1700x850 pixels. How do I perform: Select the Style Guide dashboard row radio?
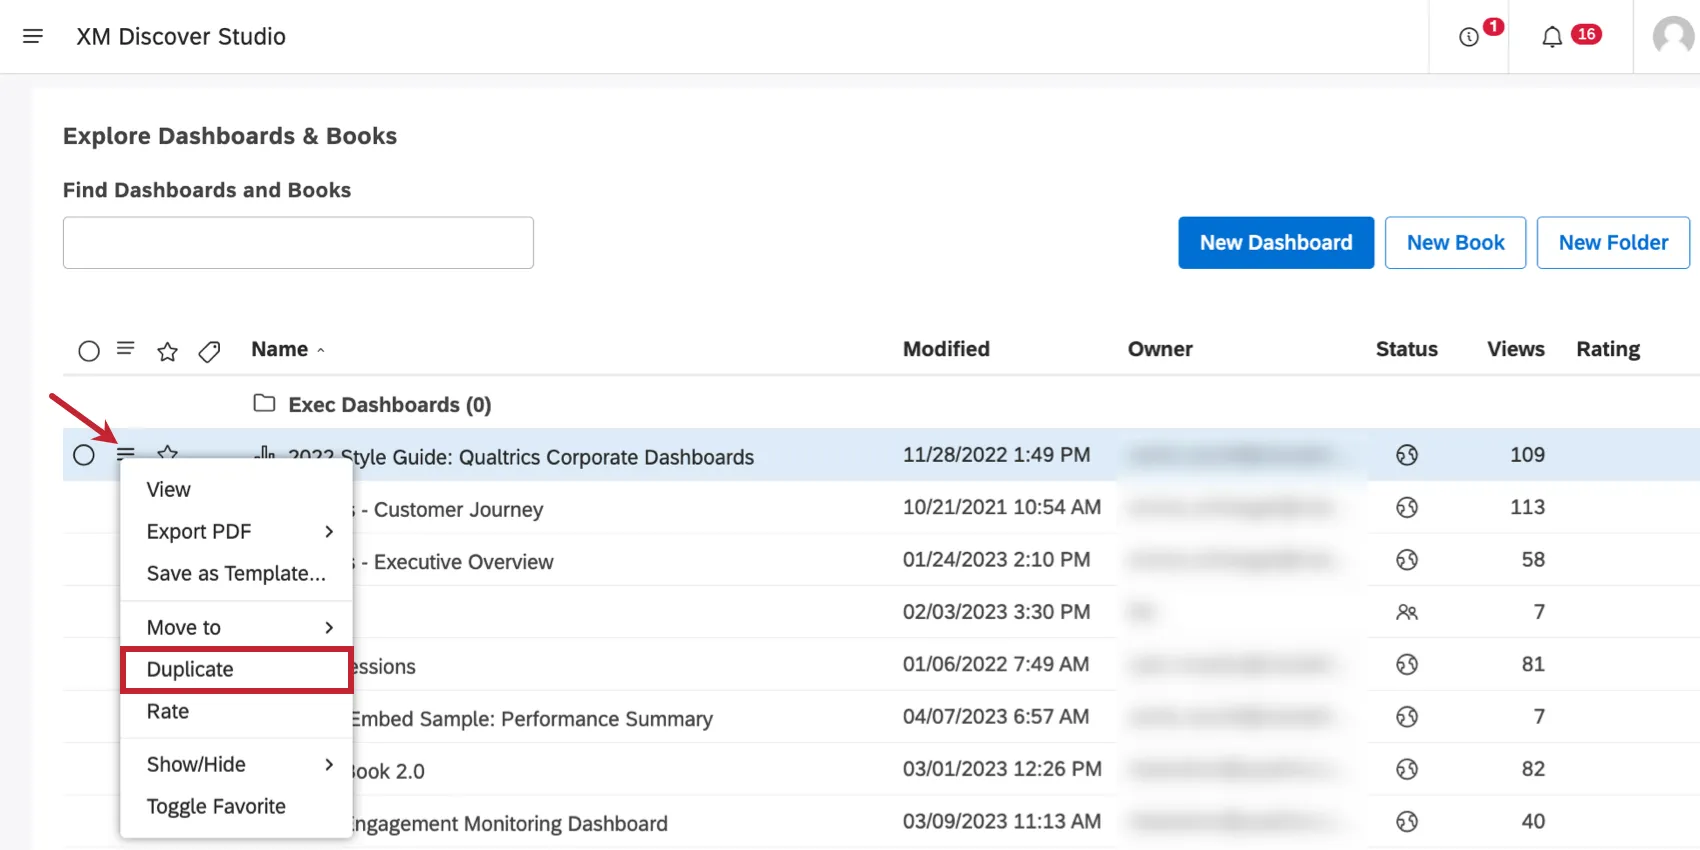coord(84,456)
